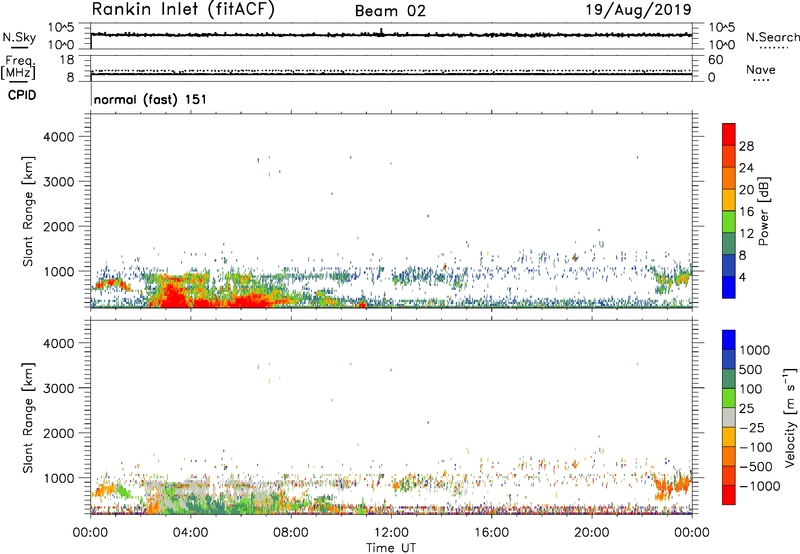Click the '60' tick on Nave axis
The height and width of the screenshot is (554, 800).
(715, 60)
